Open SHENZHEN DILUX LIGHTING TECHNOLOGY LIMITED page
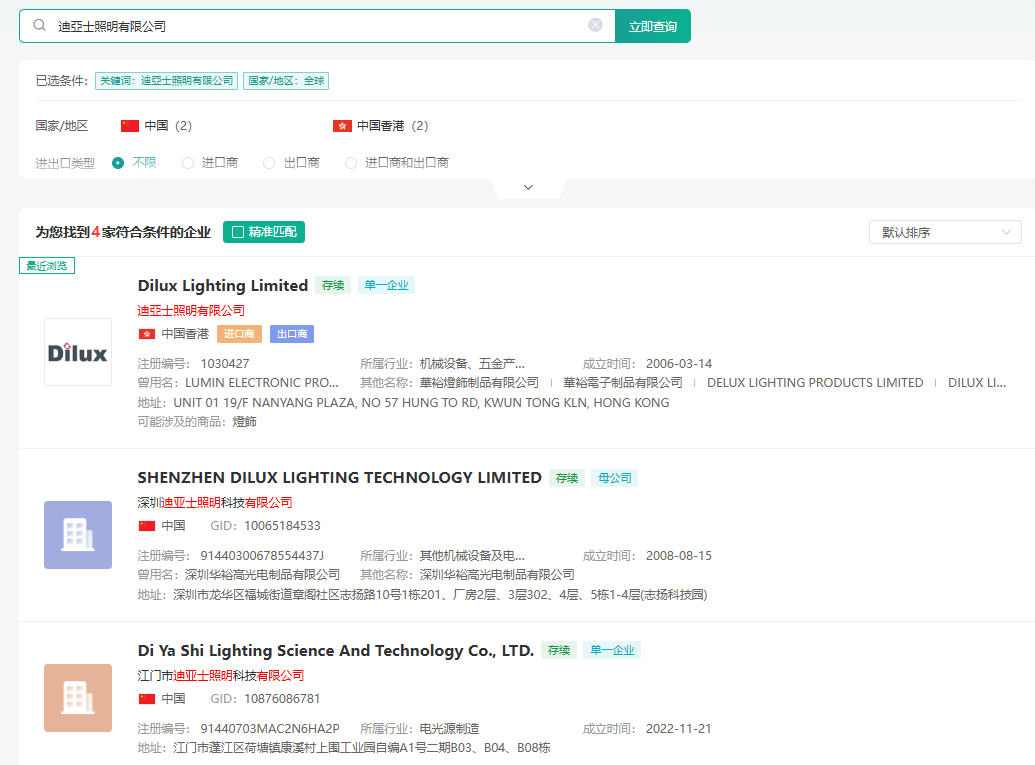Viewport: 1035px width, 765px height. tap(339, 477)
